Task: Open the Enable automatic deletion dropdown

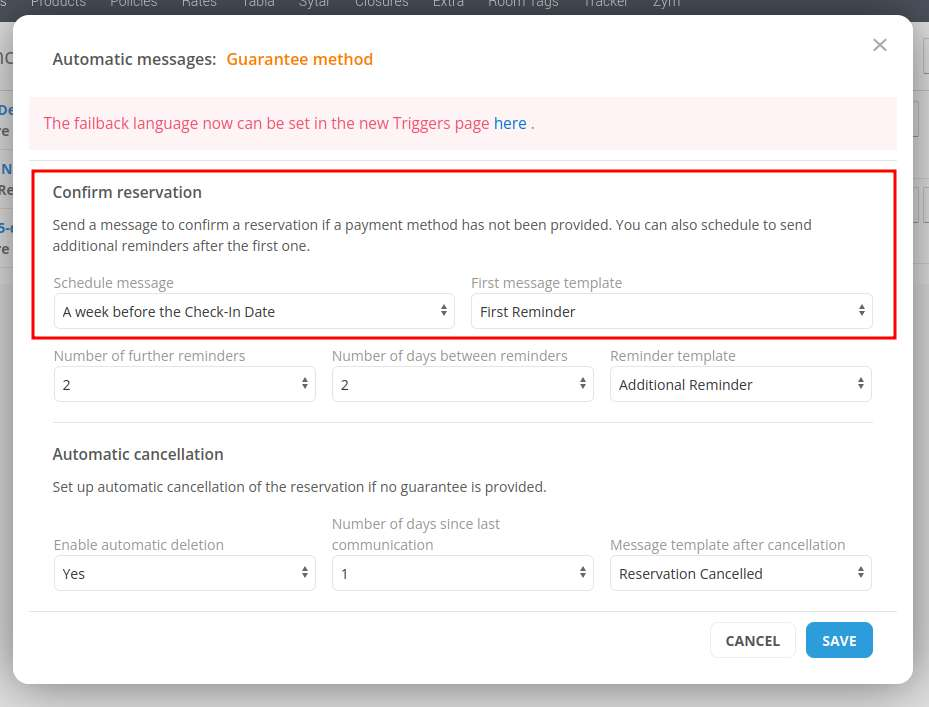Action: [x=184, y=574]
